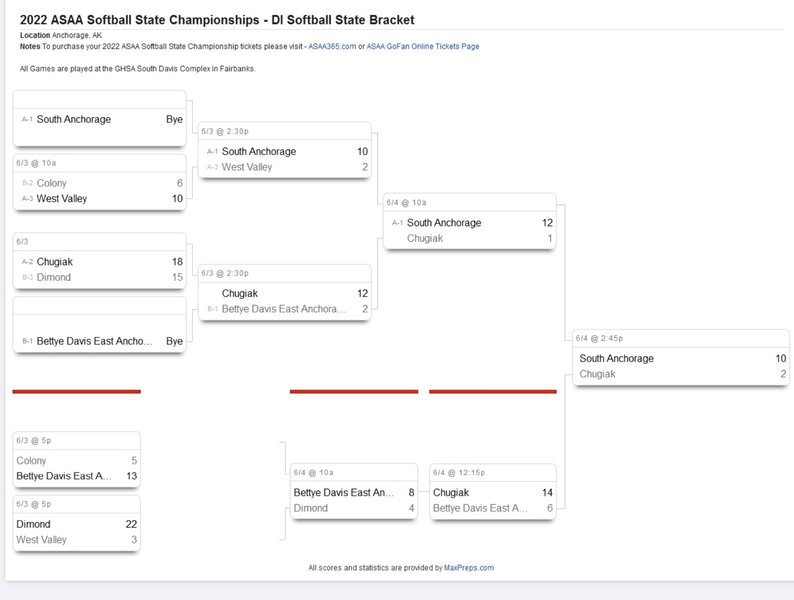
Task: Open ASAA GoFan Online Tickets Page link
Action: (422, 46)
